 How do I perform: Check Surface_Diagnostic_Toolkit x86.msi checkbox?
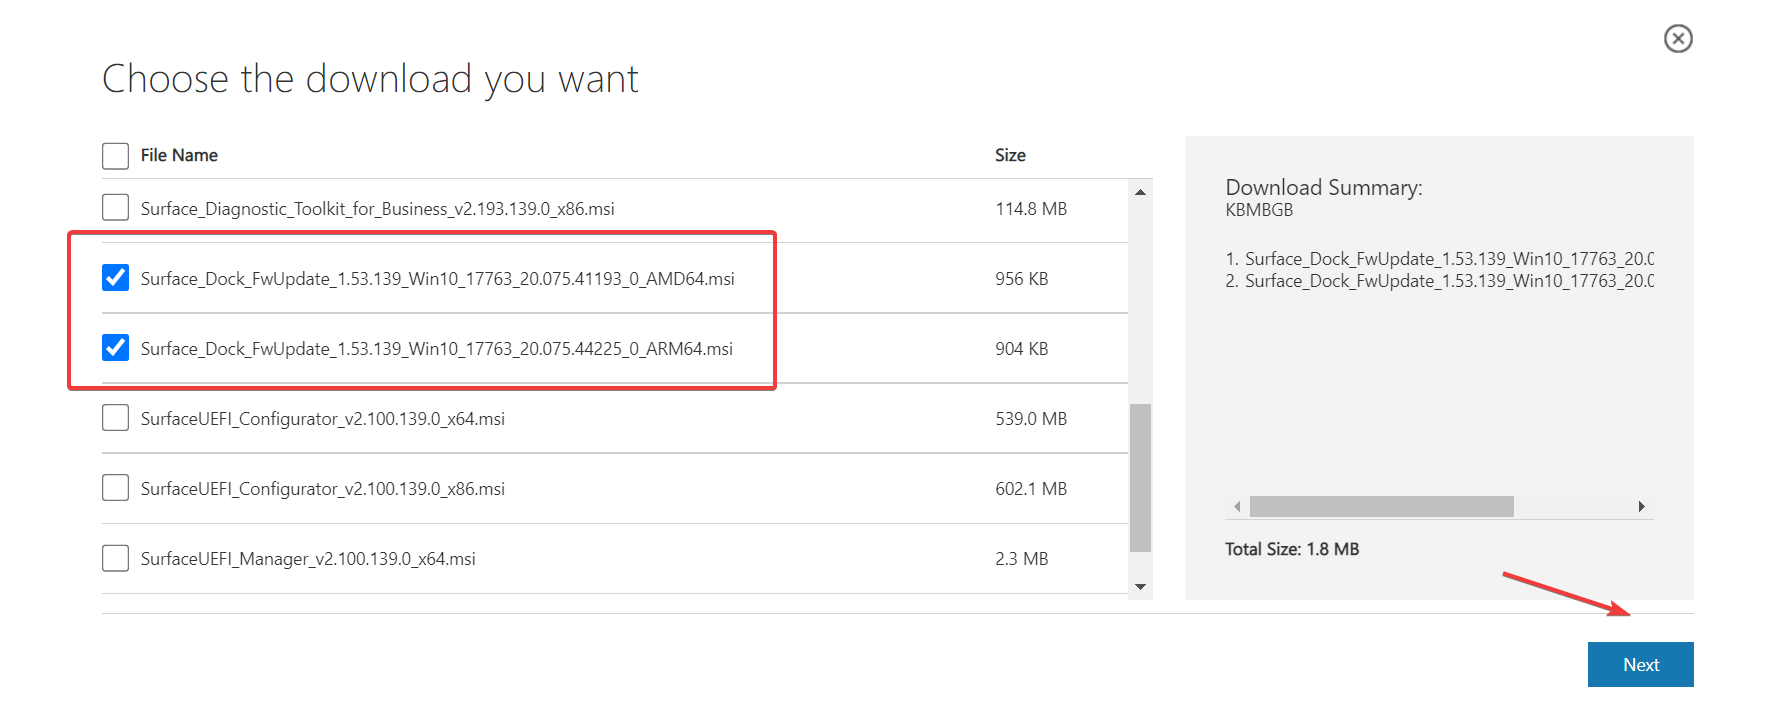tap(115, 208)
